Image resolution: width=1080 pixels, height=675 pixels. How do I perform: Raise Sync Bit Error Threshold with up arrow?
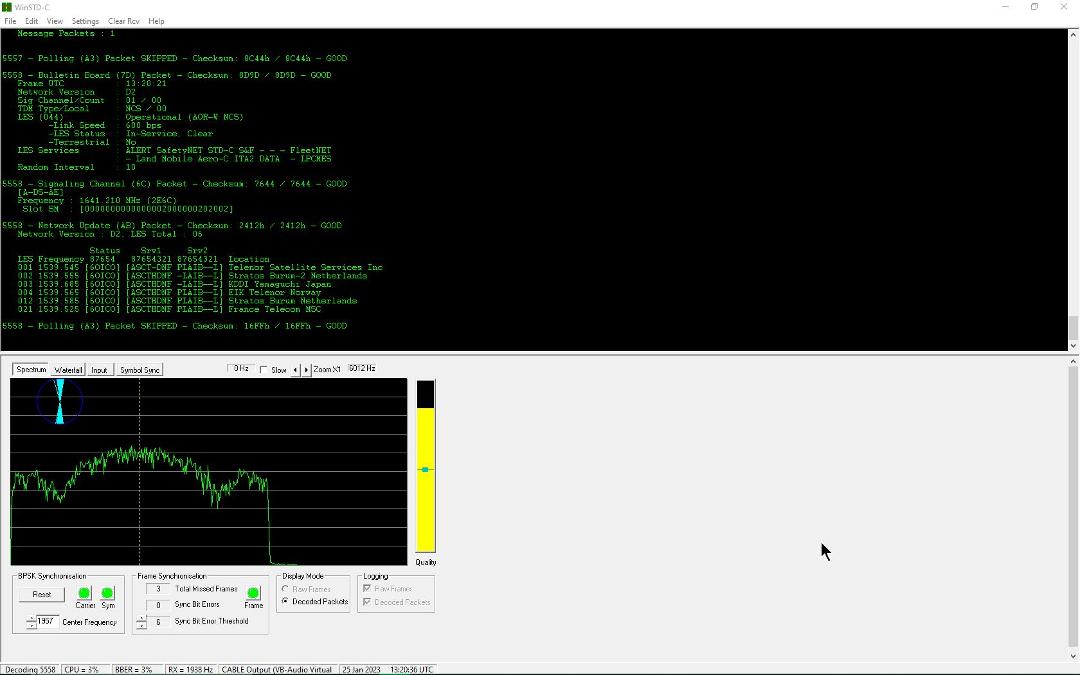click(141, 619)
